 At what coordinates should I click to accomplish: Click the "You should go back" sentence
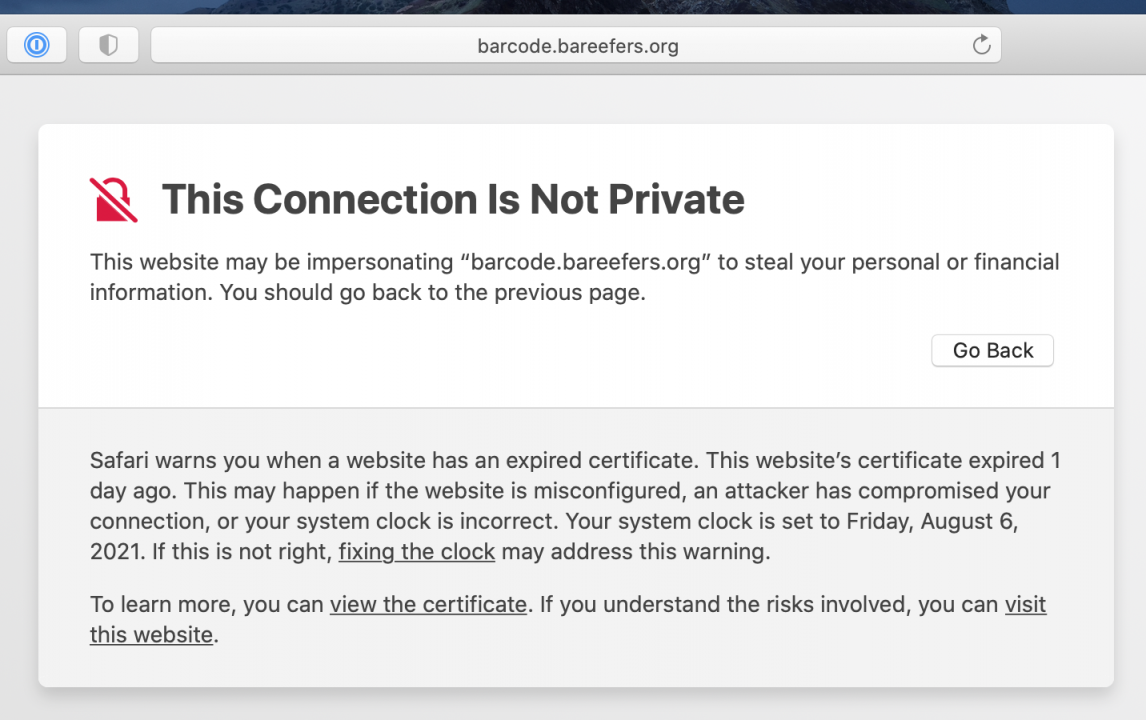tap(432, 293)
